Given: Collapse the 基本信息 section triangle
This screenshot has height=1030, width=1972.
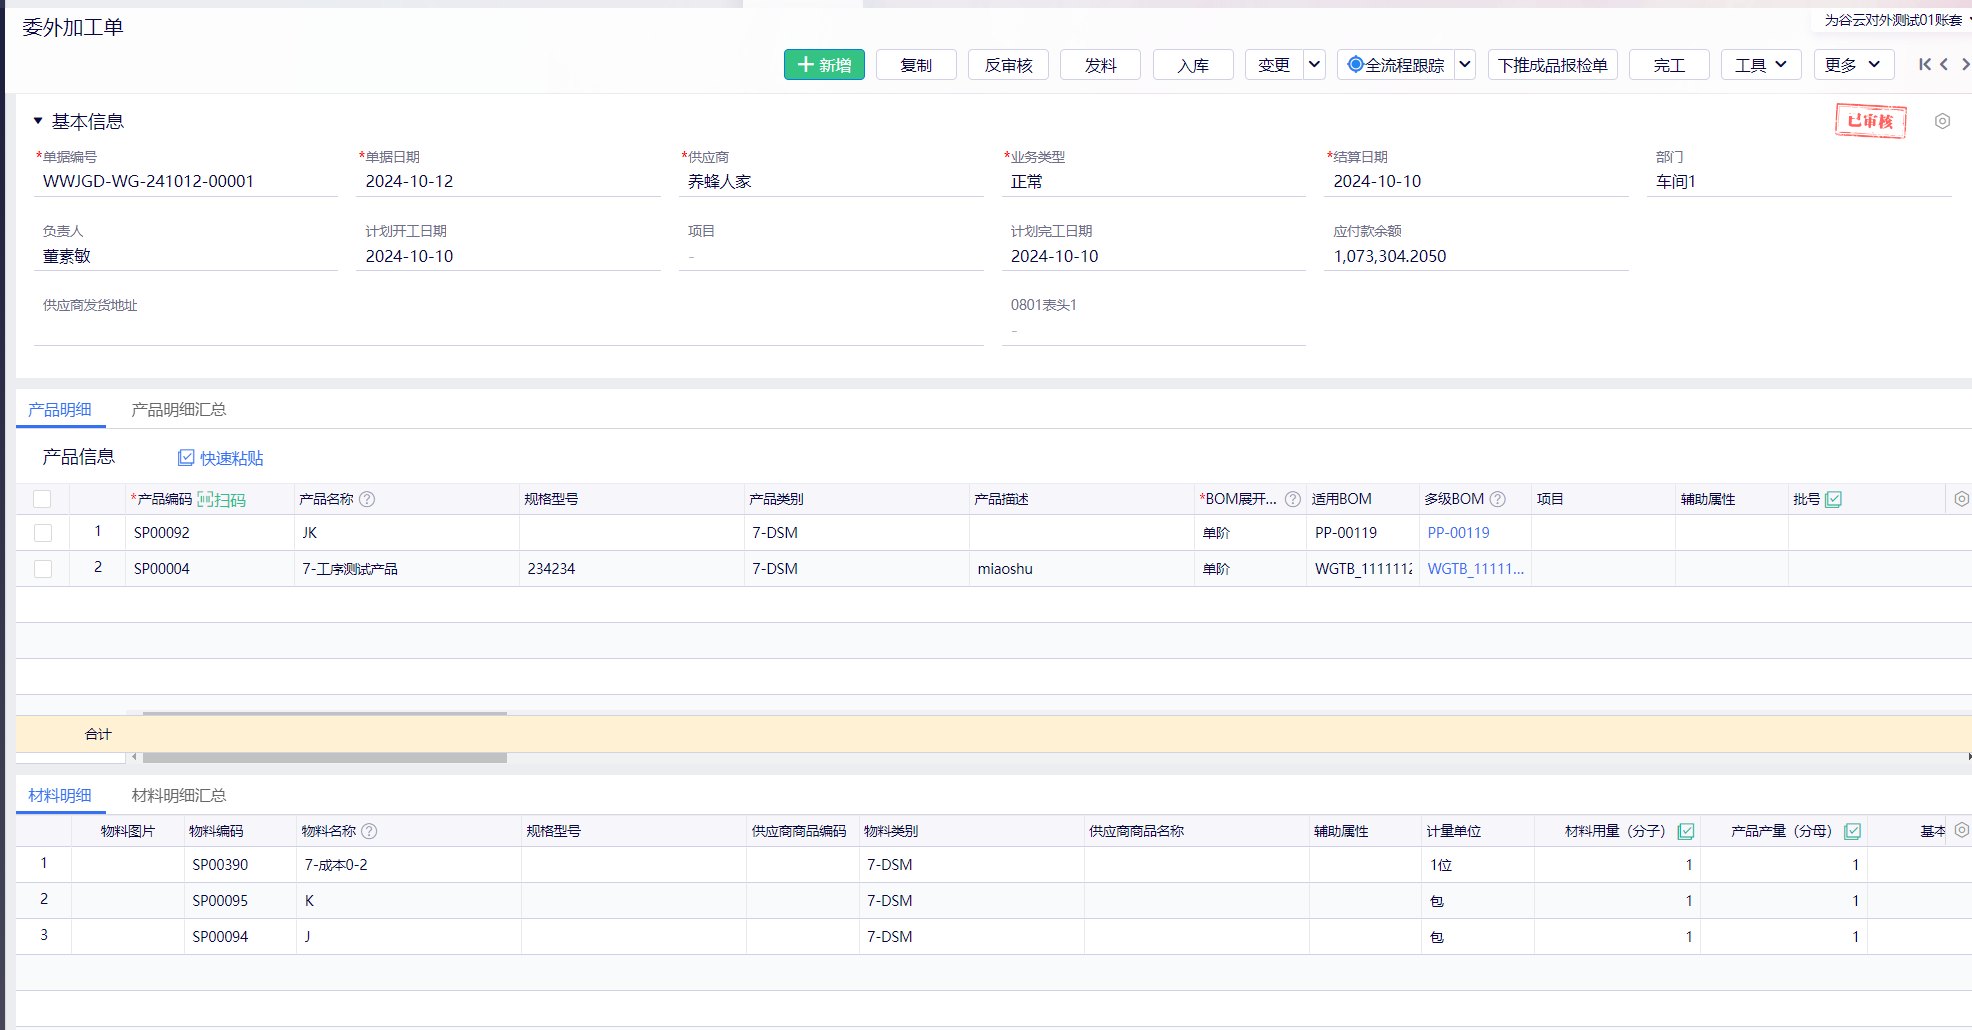Looking at the screenshot, I should pos(38,121).
